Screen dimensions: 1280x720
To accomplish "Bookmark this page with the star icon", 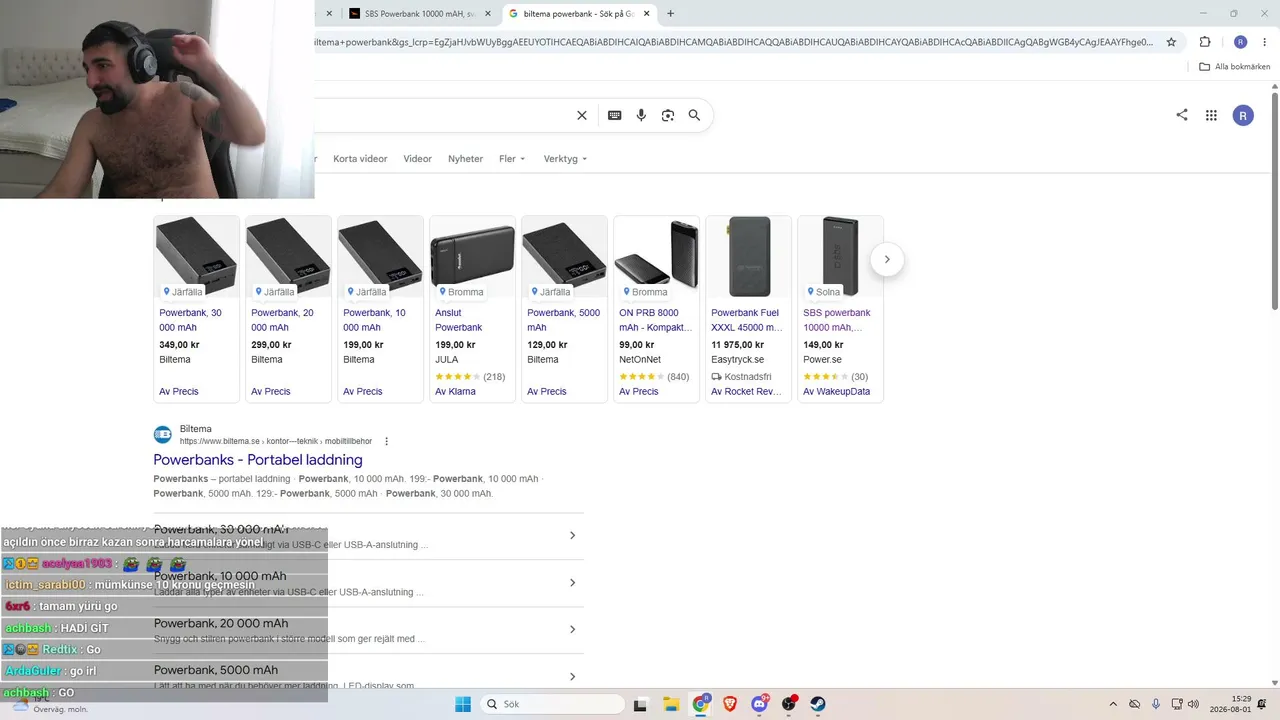I will (1171, 42).
